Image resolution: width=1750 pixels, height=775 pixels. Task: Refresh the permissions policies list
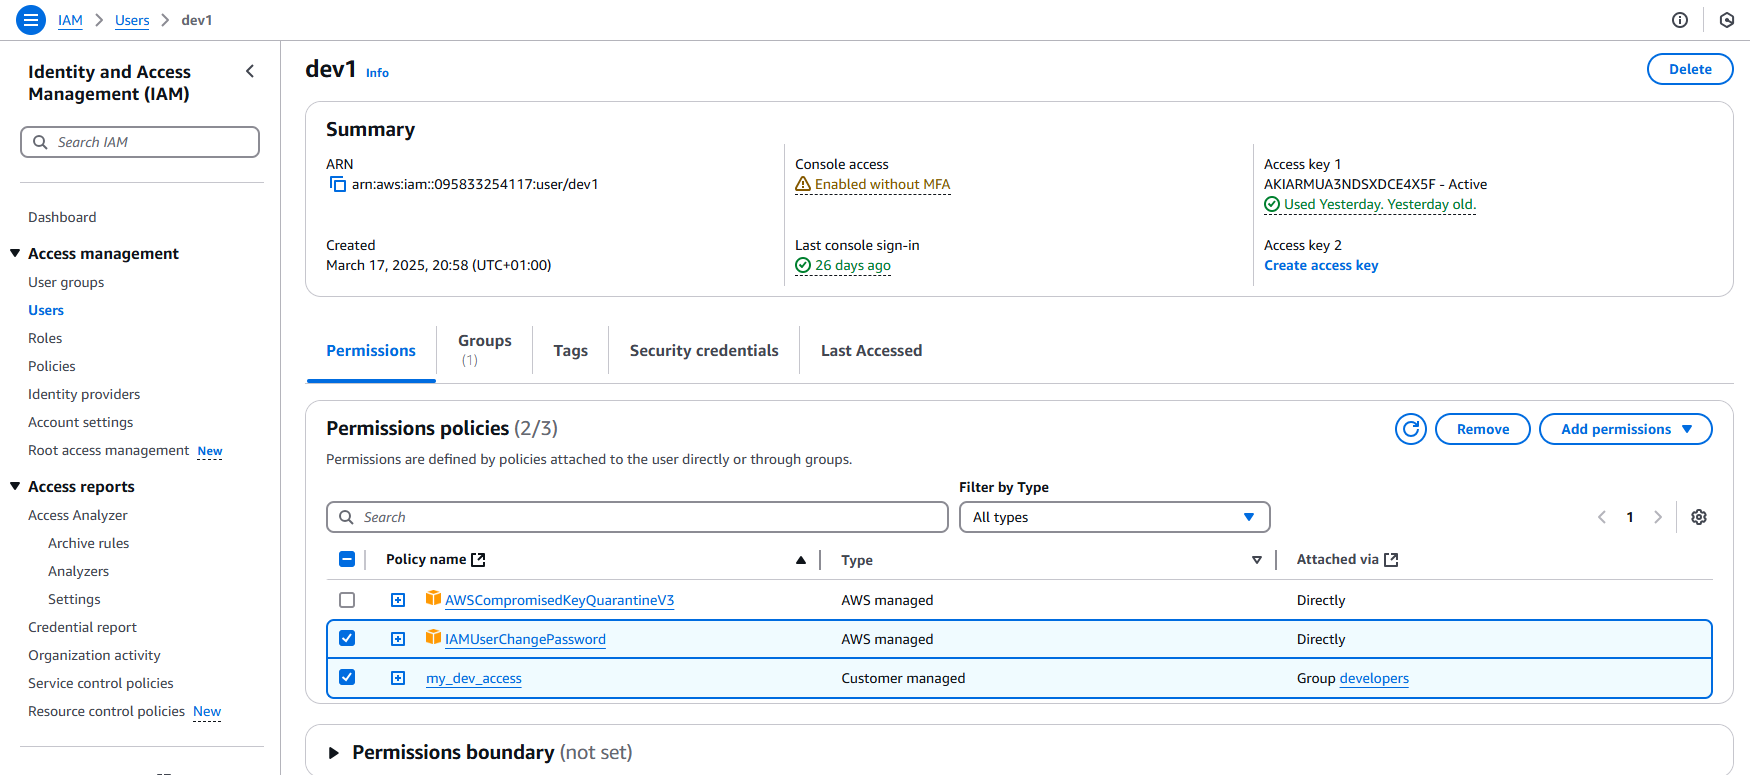click(x=1411, y=429)
